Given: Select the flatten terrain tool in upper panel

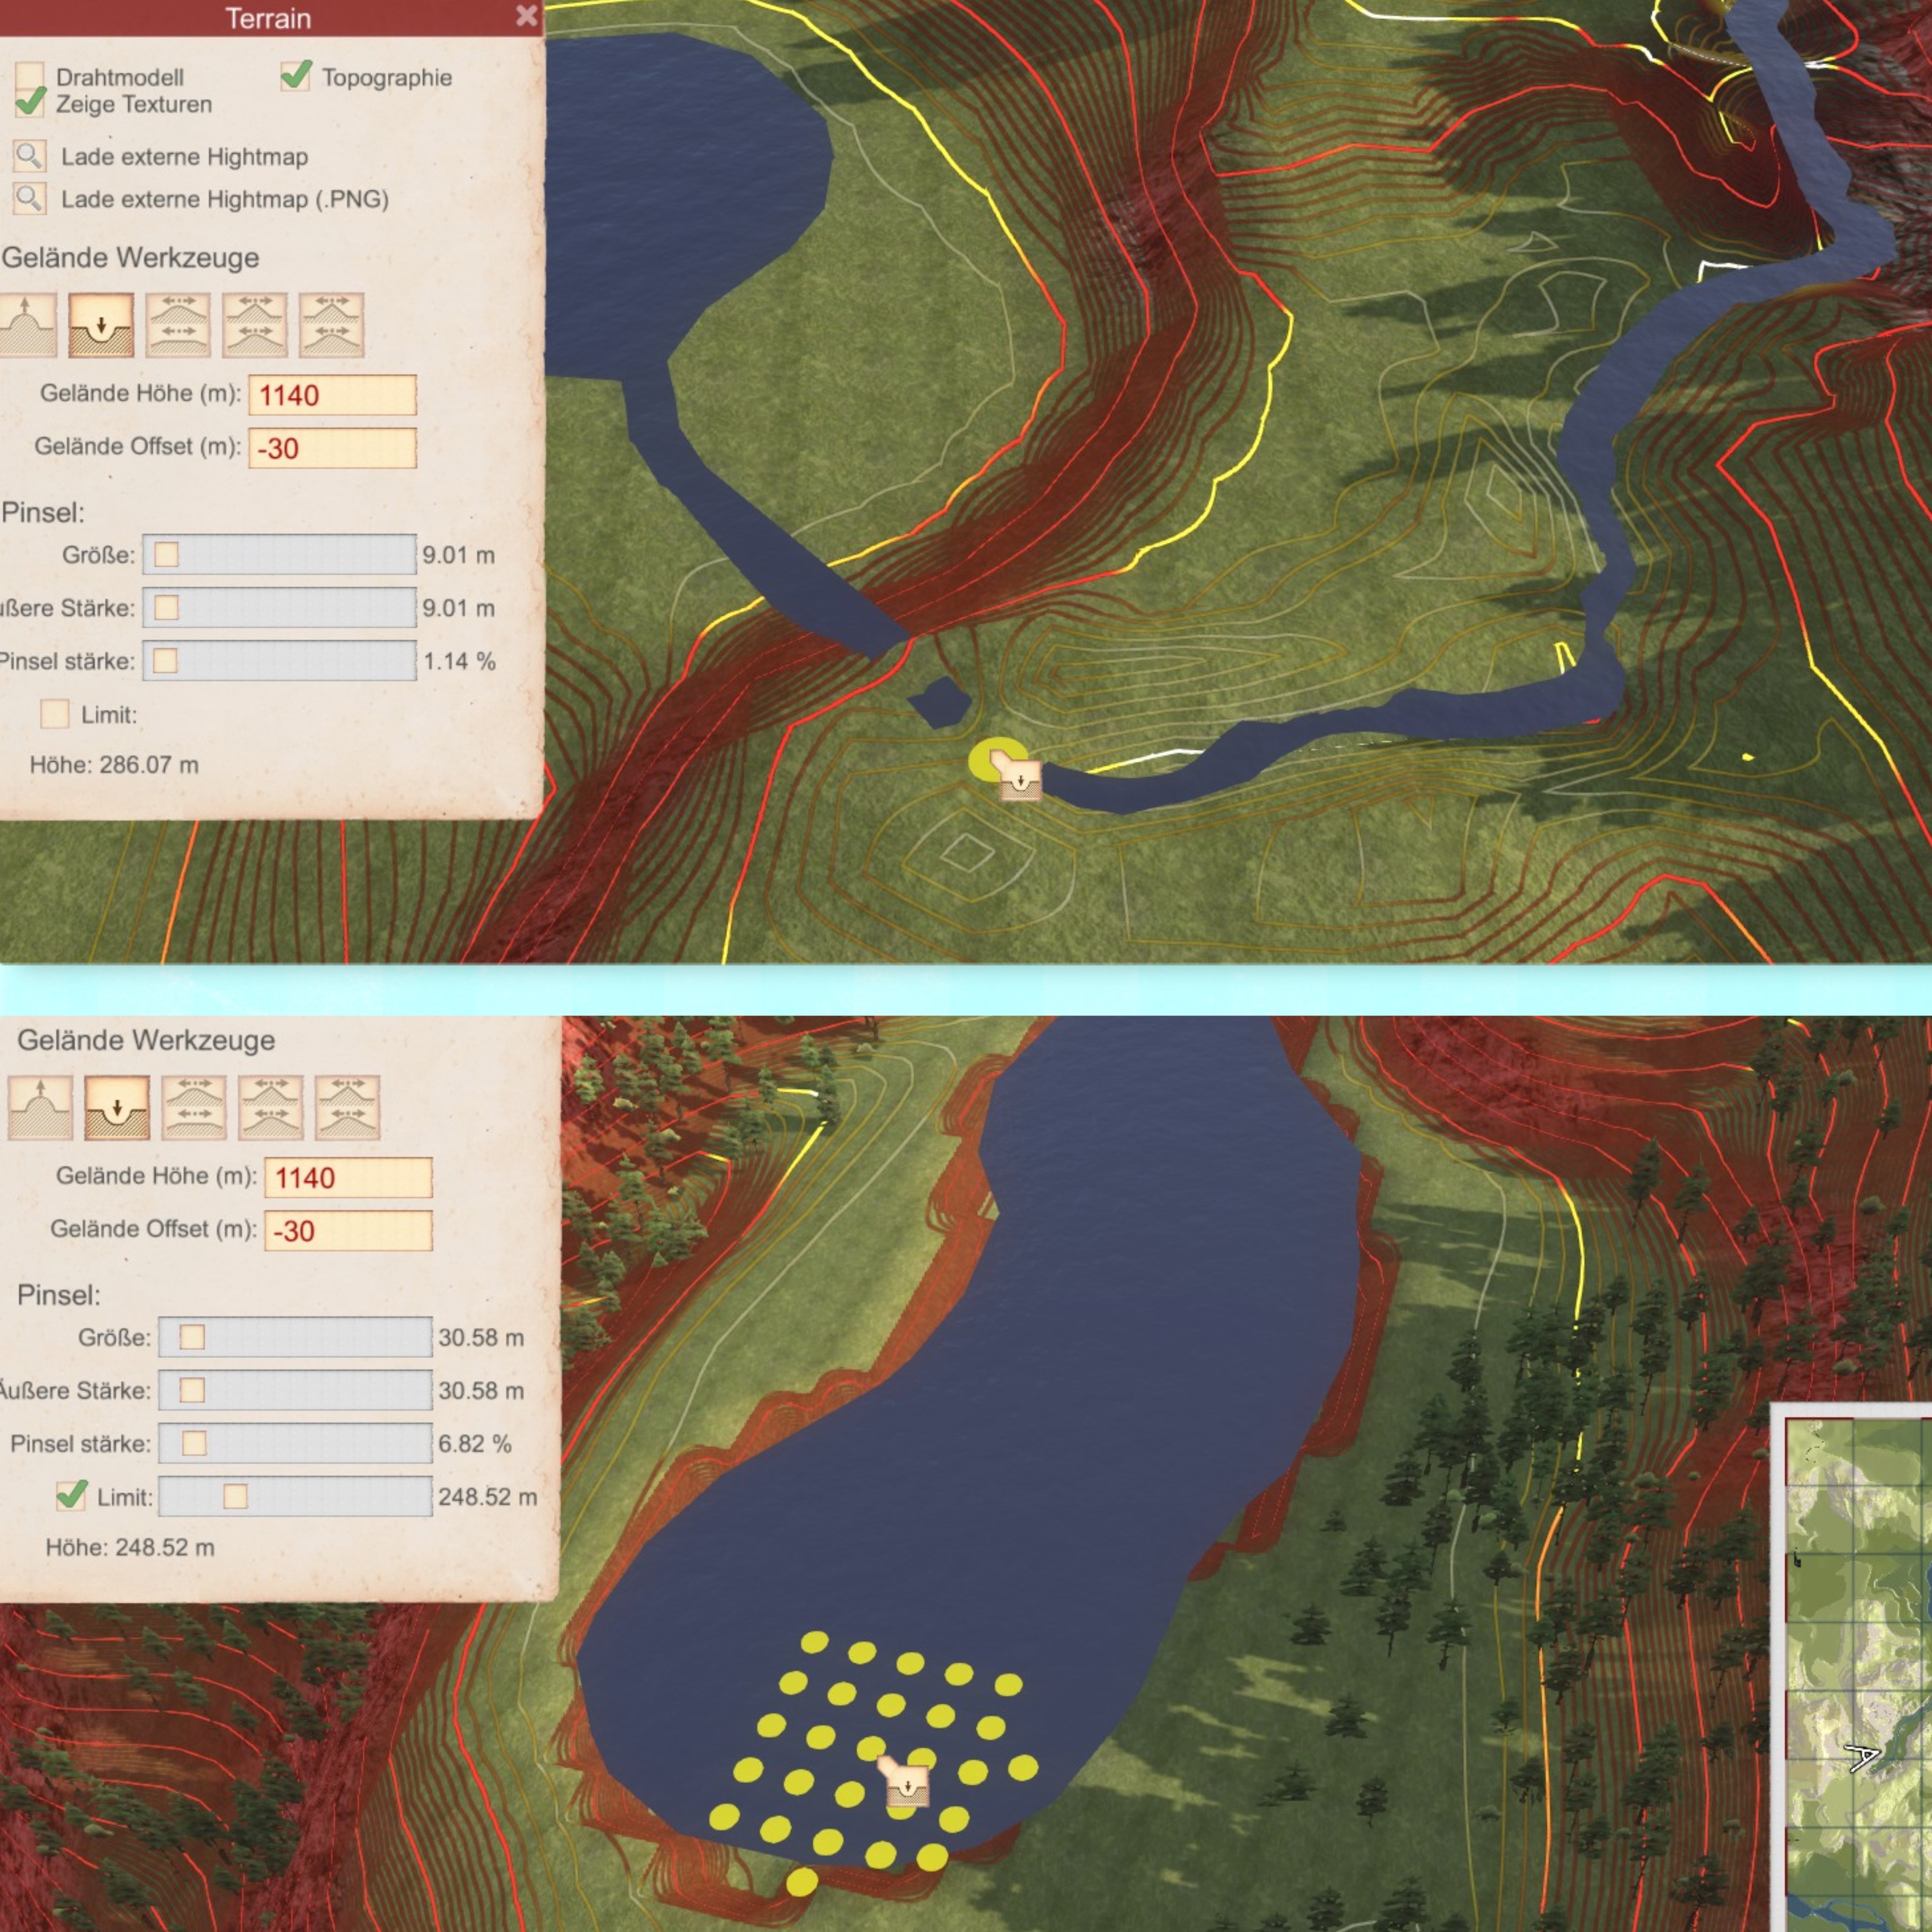Looking at the screenshot, I should [178, 325].
